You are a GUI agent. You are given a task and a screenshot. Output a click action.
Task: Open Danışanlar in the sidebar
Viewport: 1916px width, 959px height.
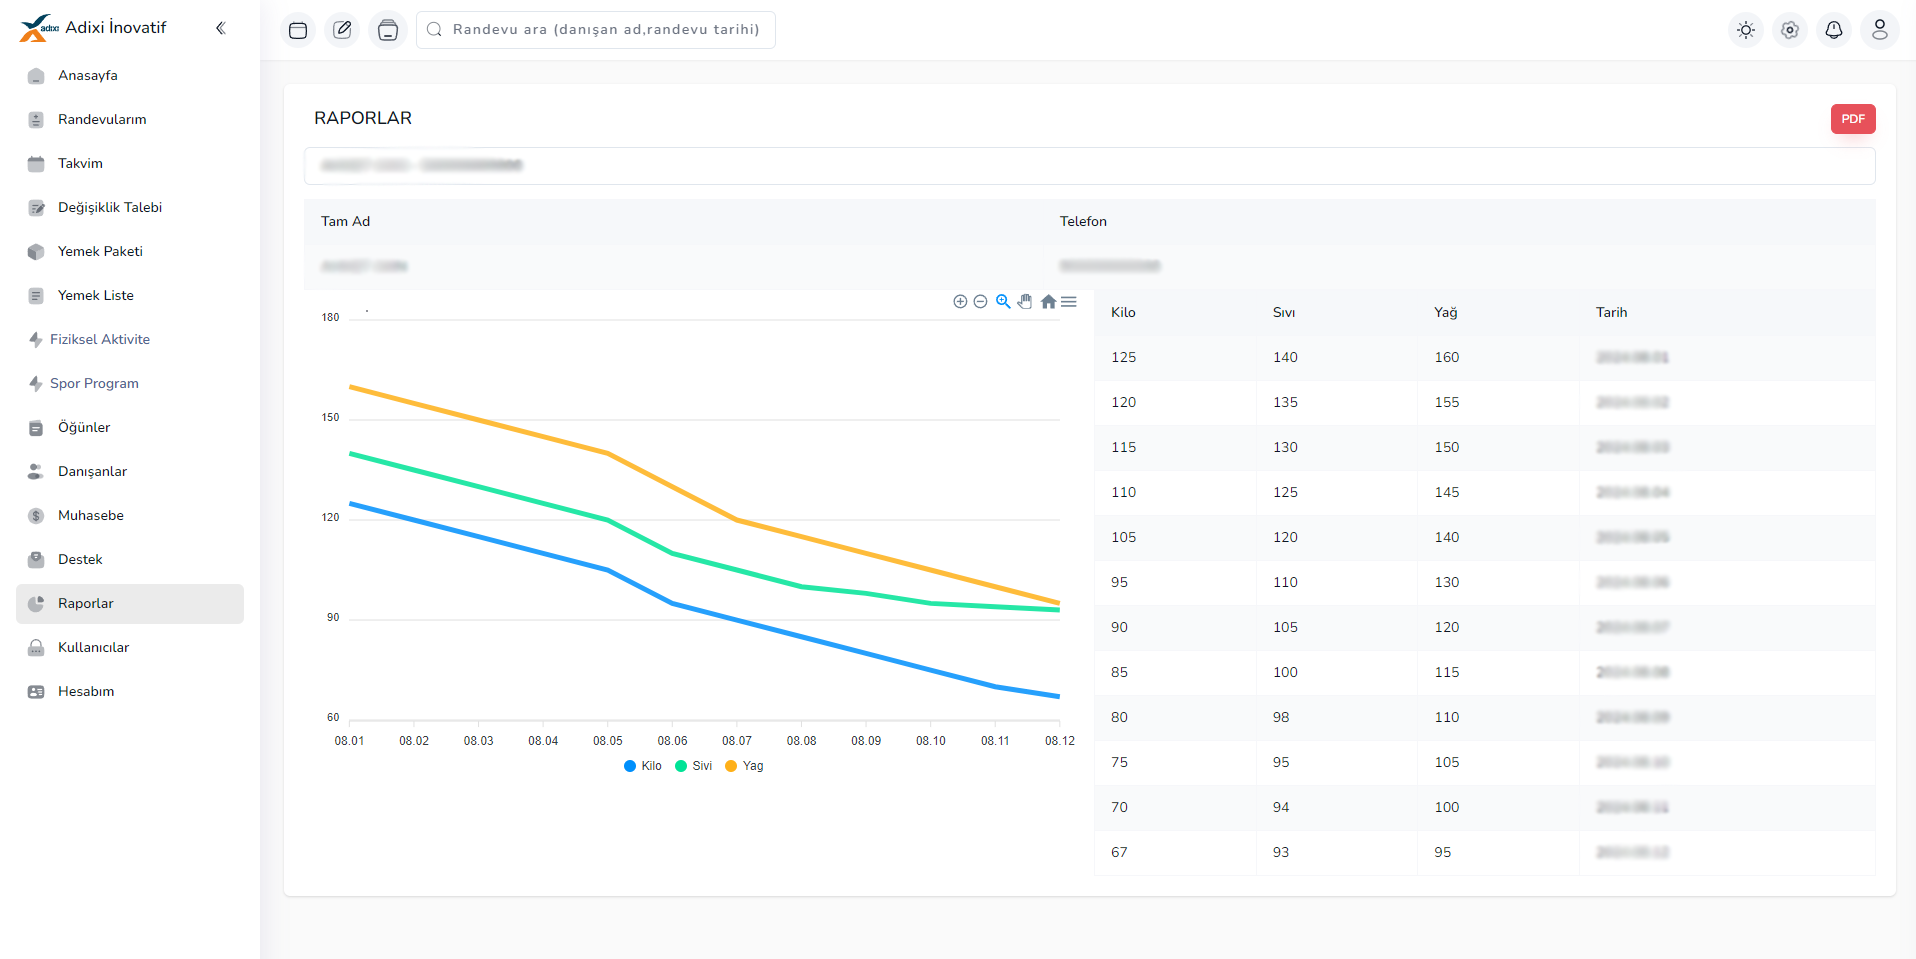click(x=130, y=472)
